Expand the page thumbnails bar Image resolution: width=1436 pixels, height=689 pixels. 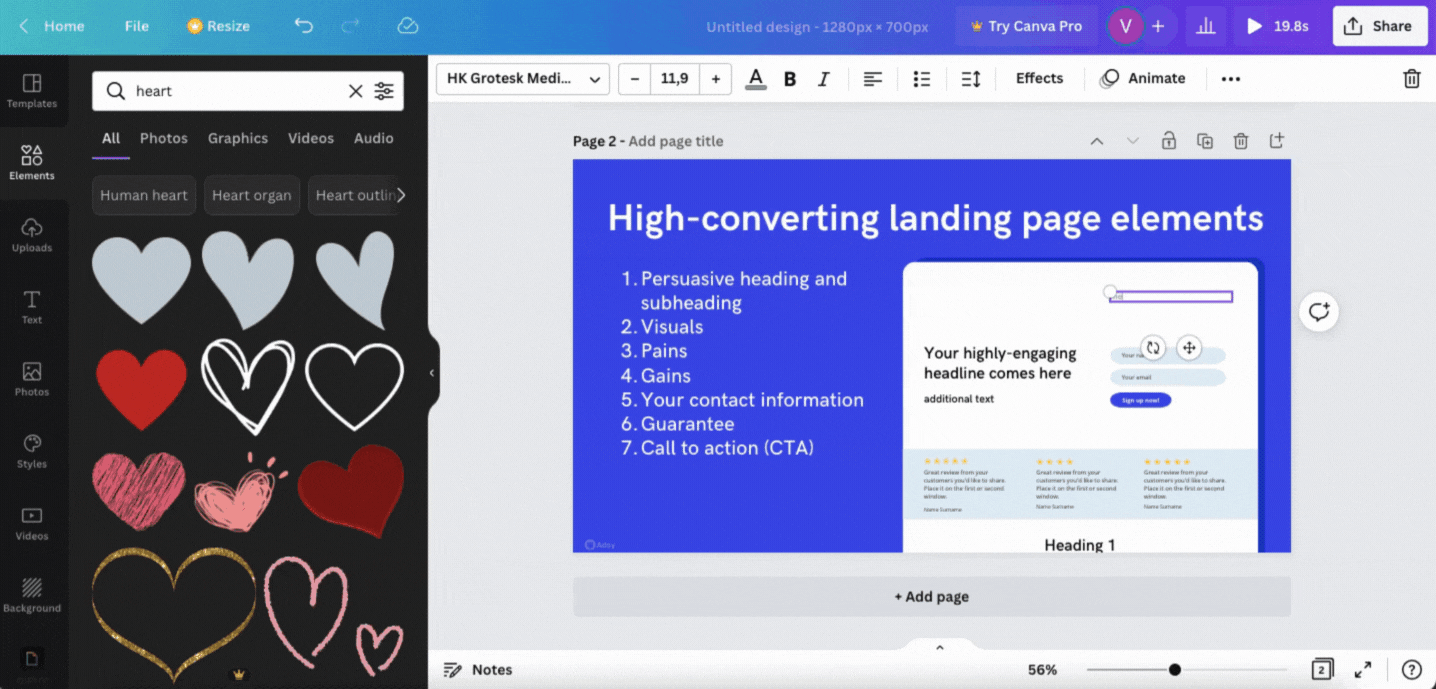point(938,647)
